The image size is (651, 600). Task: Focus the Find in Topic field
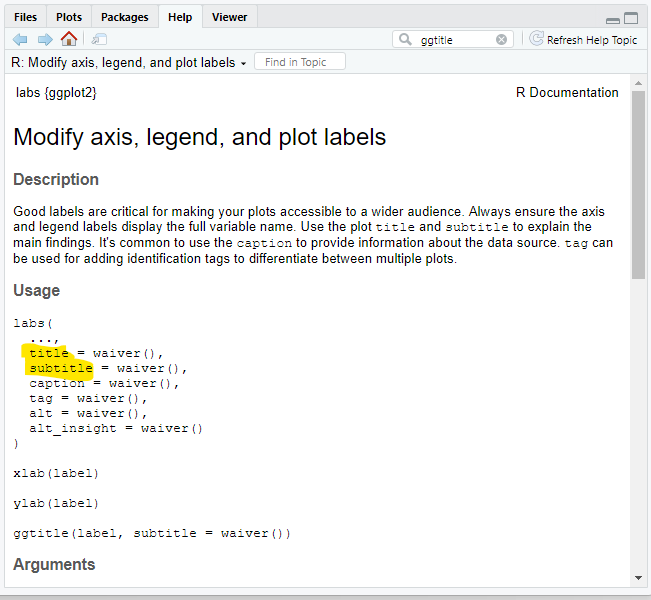pyautogui.click(x=300, y=62)
